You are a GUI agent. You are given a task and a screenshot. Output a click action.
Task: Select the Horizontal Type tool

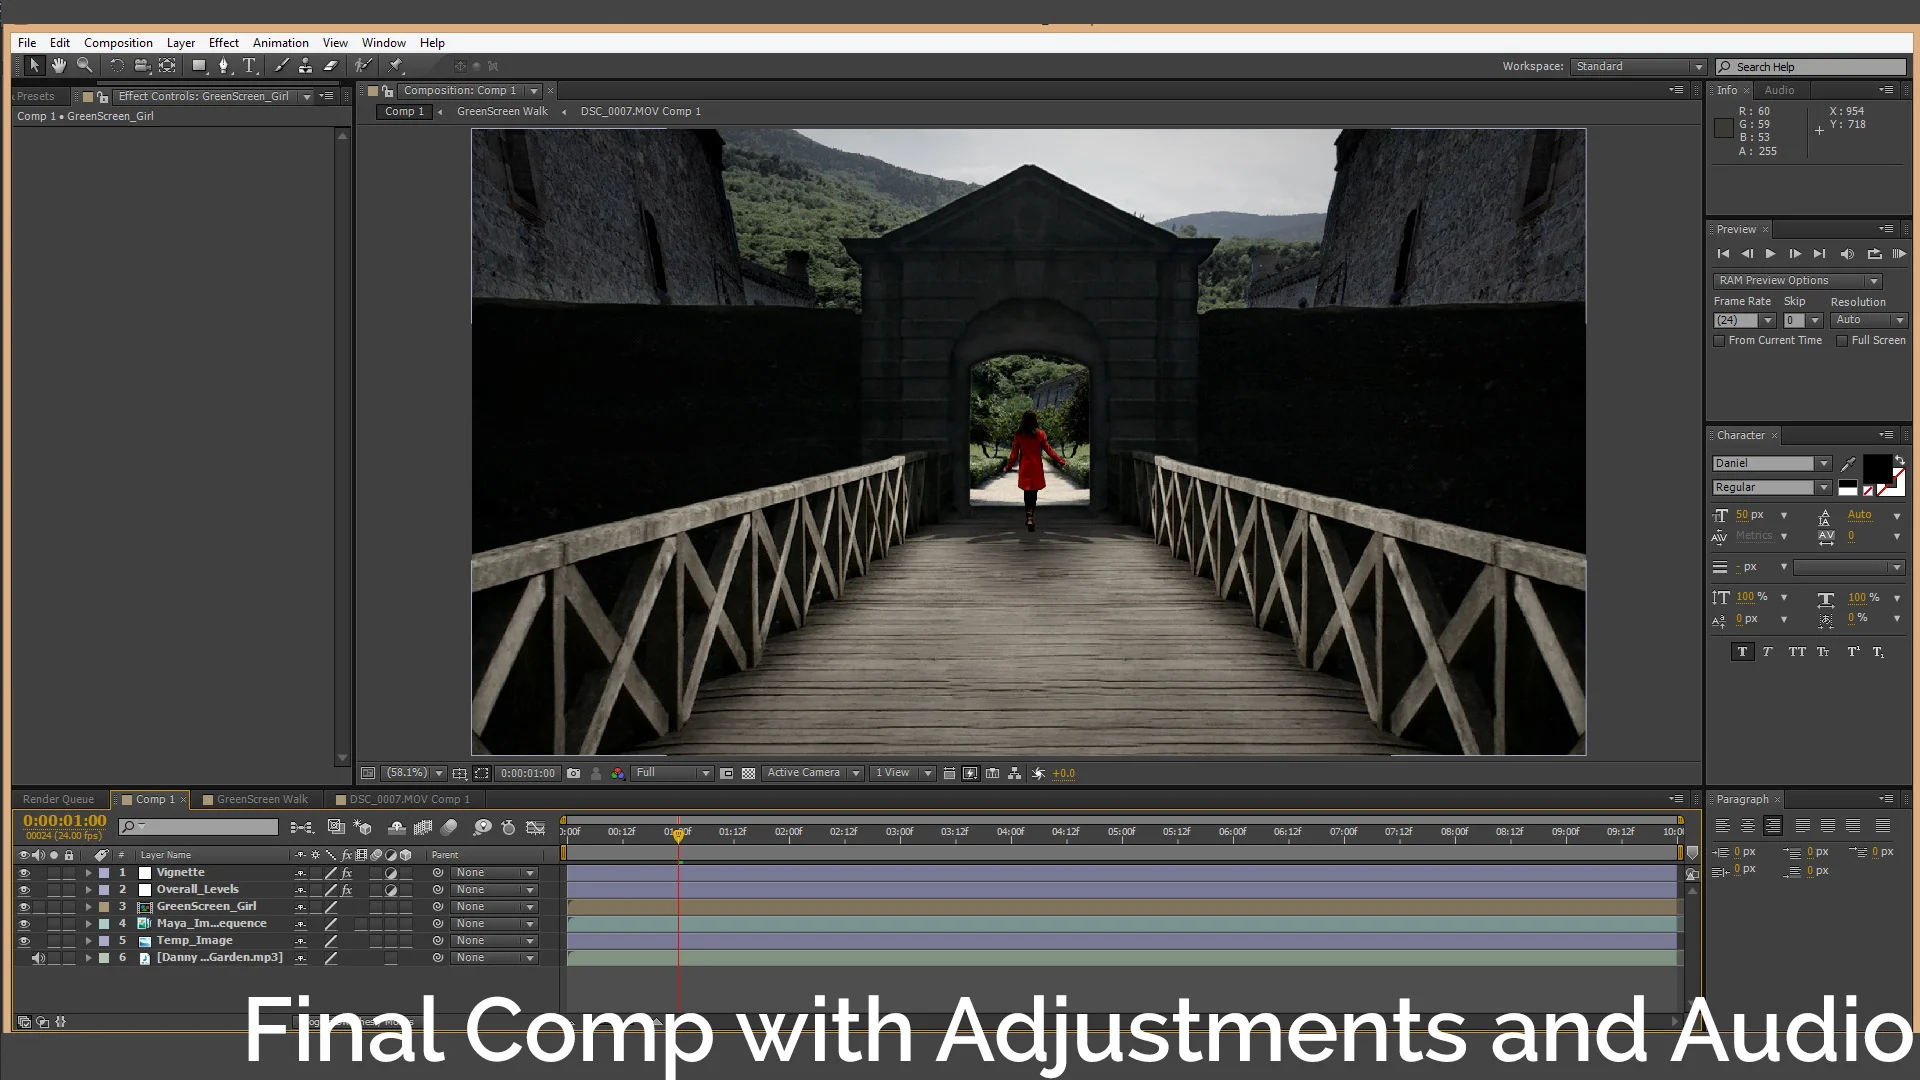coord(249,66)
